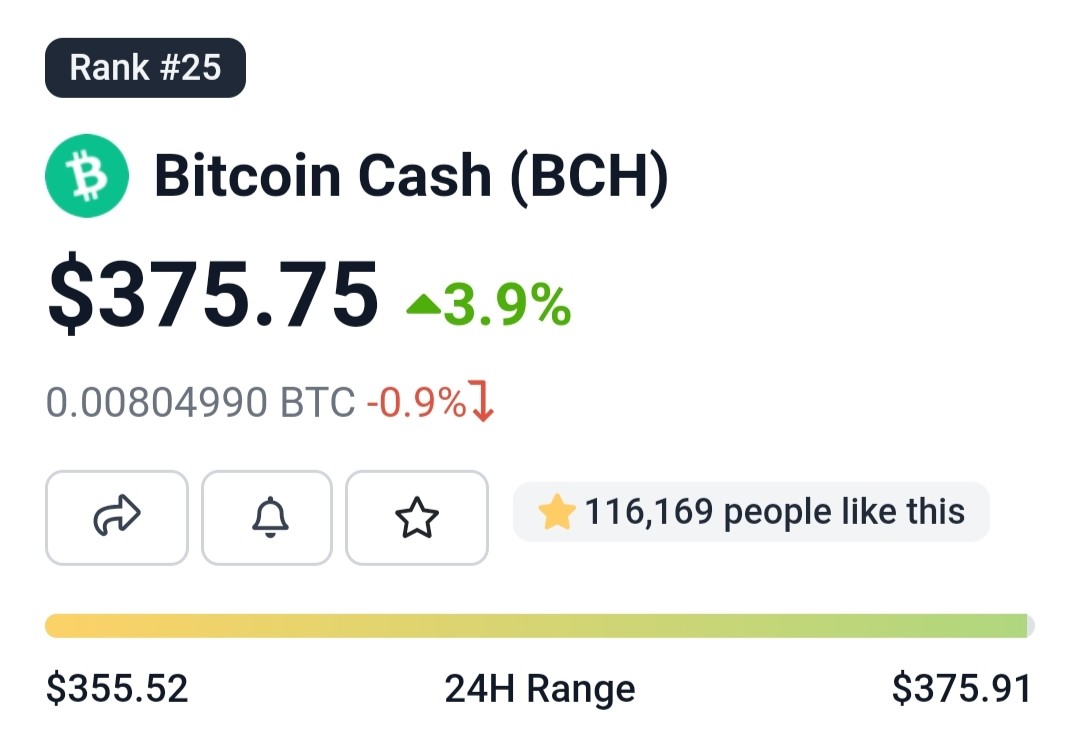This screenshot has height=754, width=1080.
Task: Click the red downward arrow beside -0.9%
Action: [482, 401]
